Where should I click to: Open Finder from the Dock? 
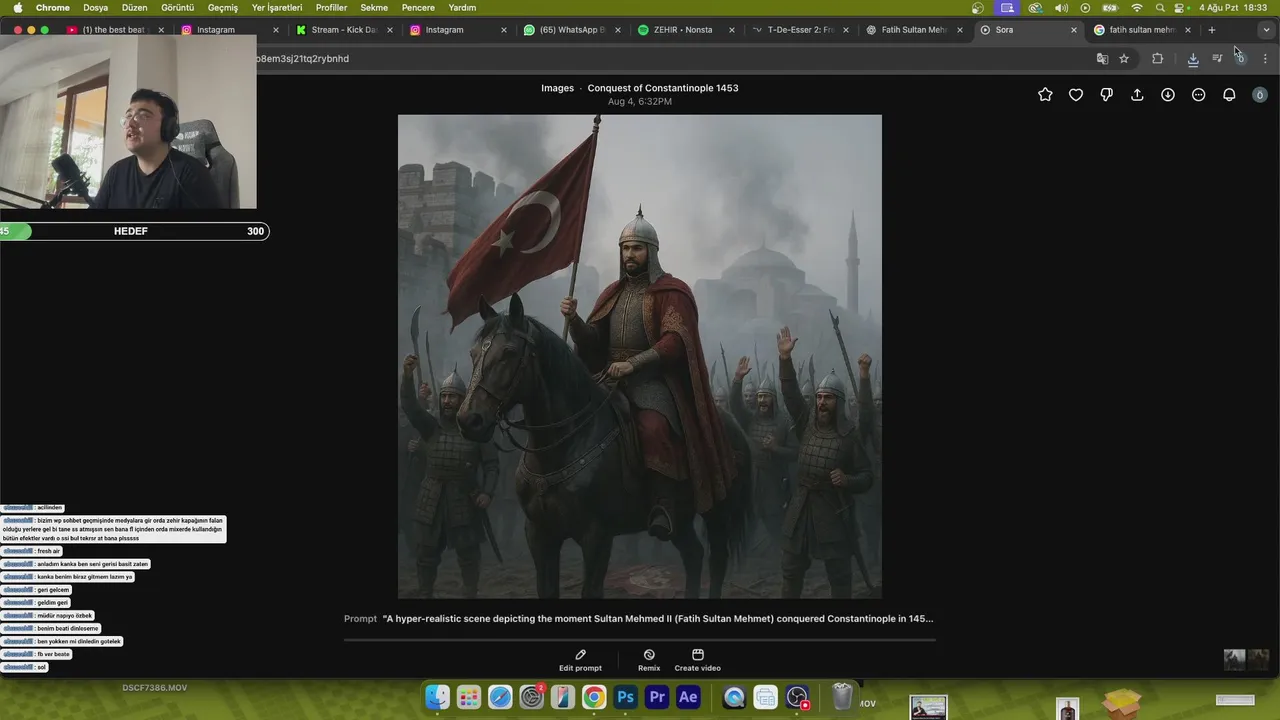click(x=438, y=697)
